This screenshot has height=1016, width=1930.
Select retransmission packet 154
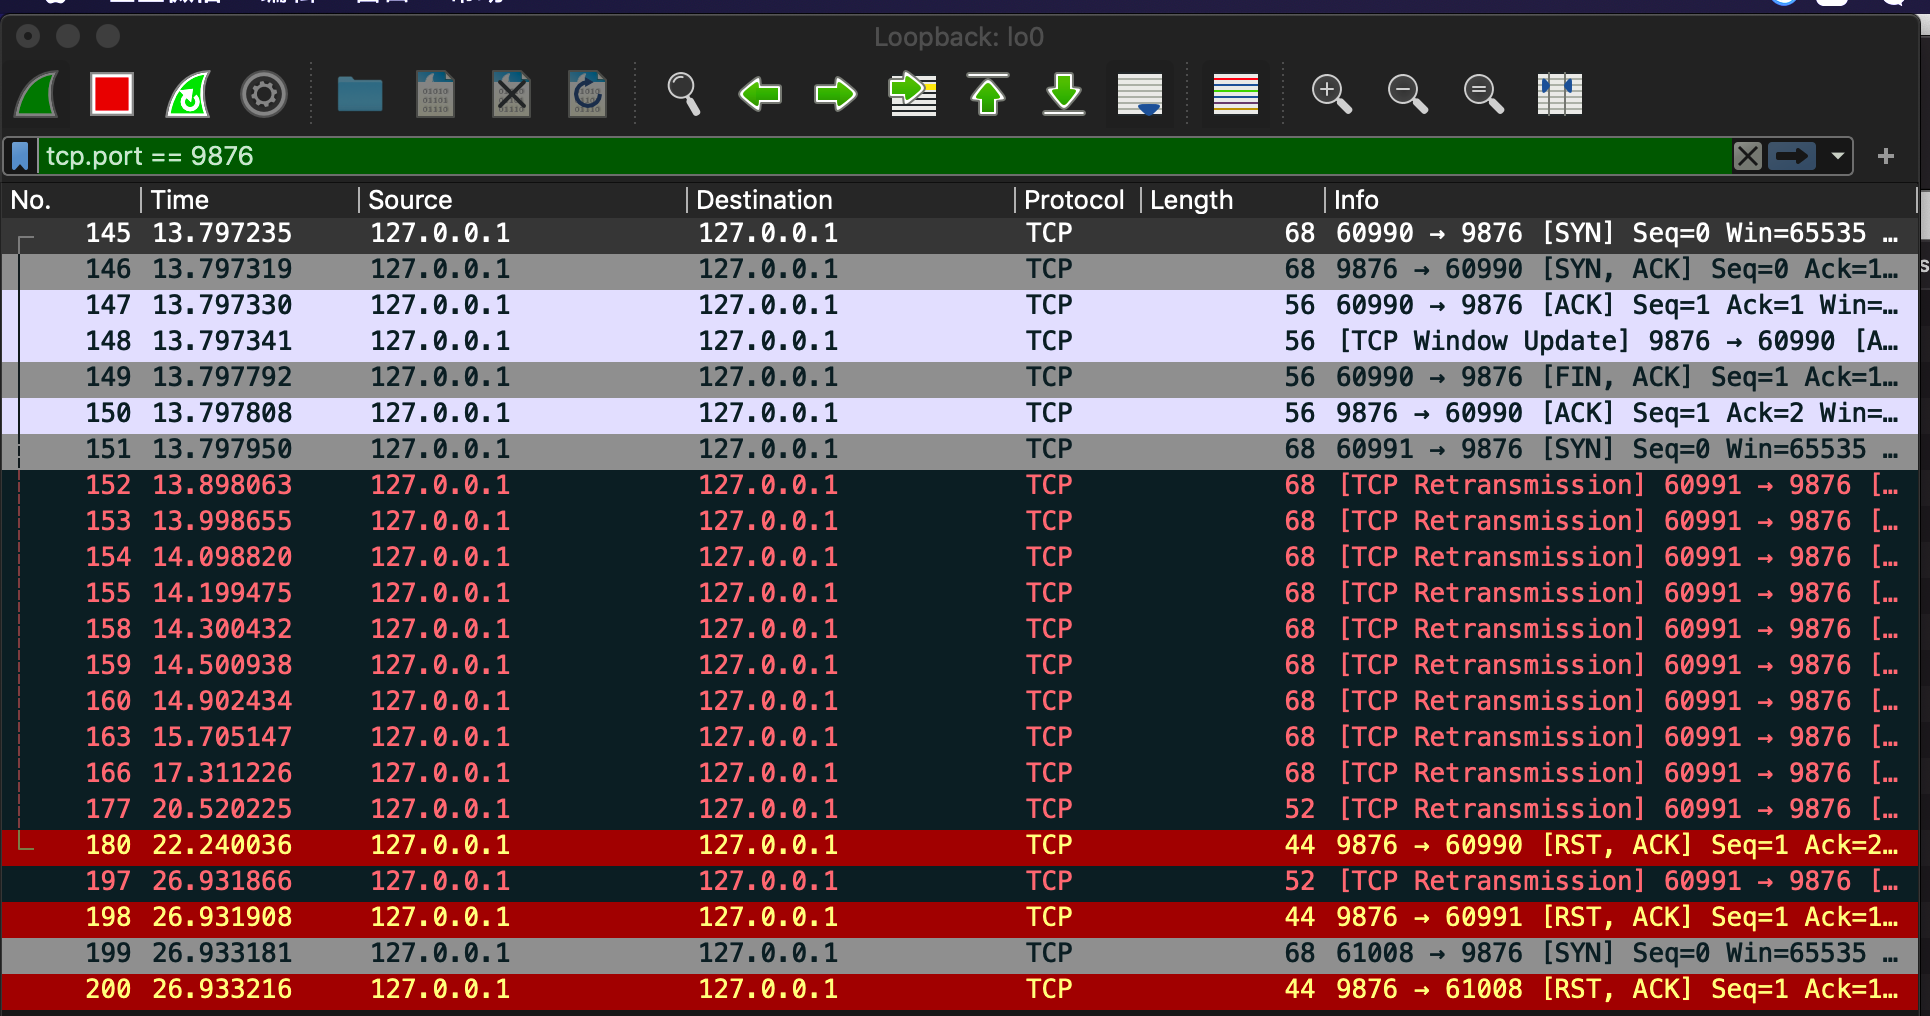960,558
